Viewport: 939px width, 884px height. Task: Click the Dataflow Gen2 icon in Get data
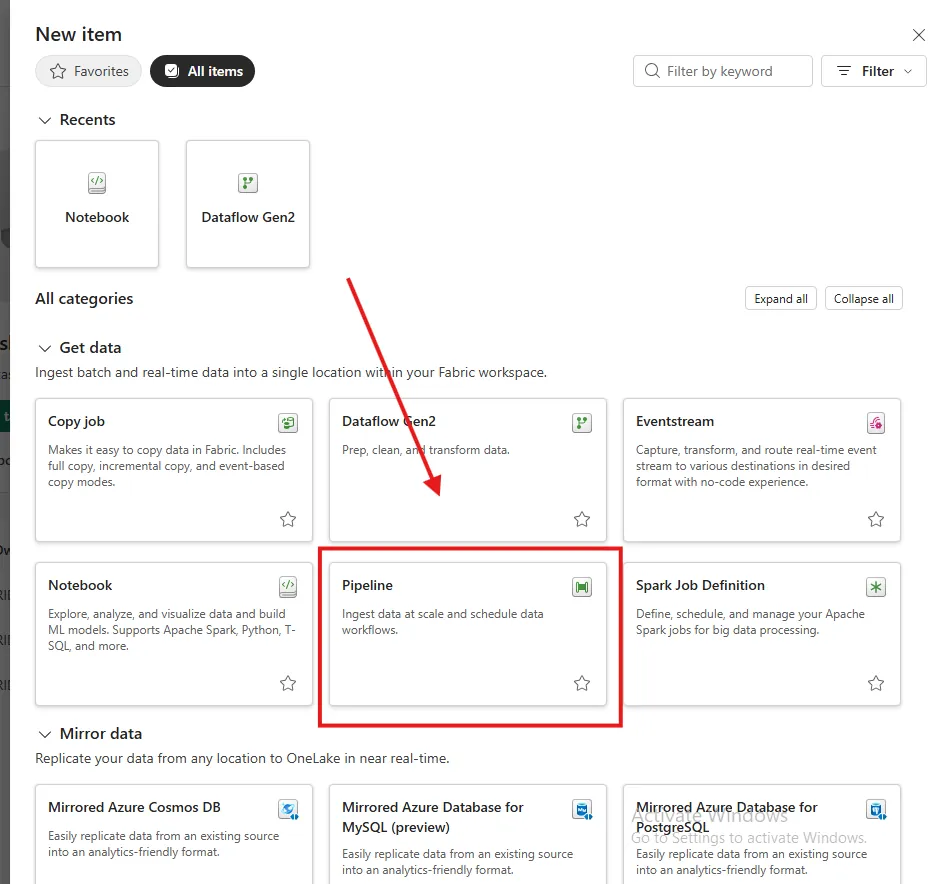581,423
